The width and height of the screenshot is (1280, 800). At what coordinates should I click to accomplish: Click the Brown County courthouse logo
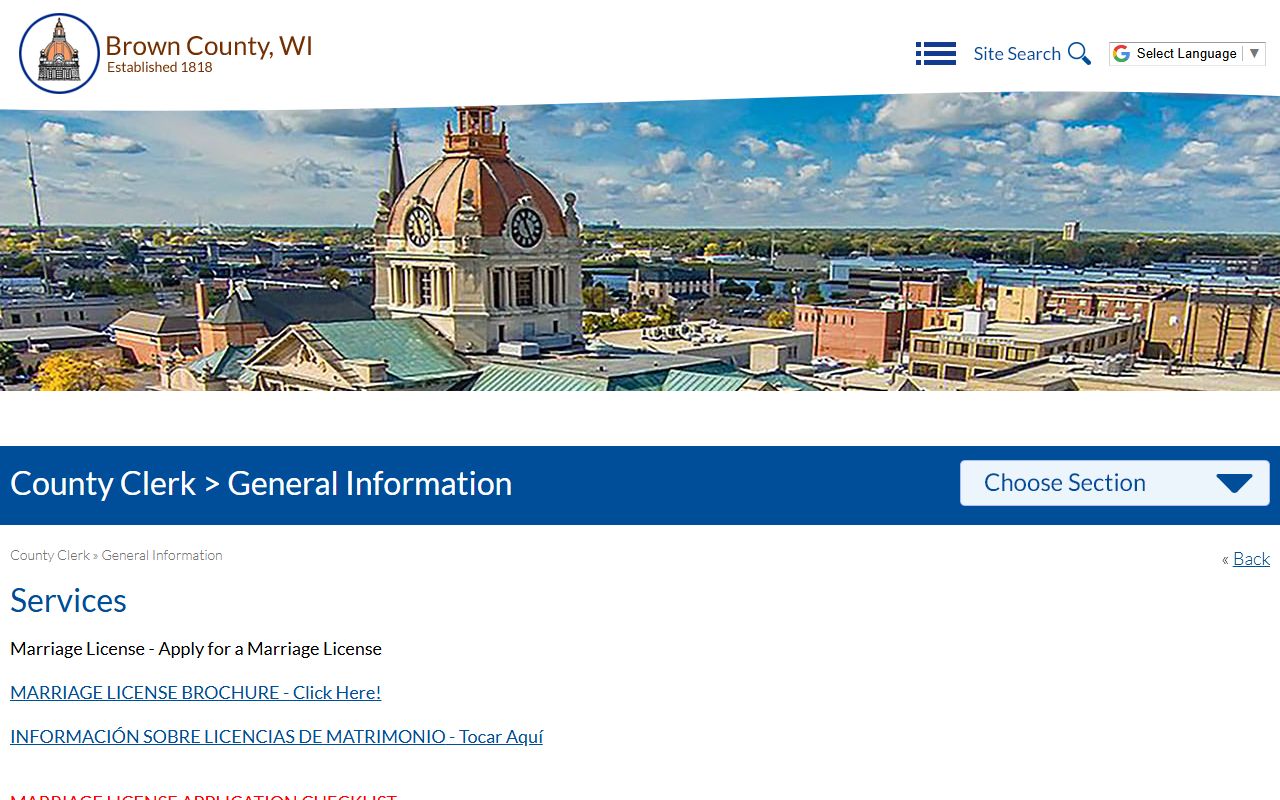pyautogui.click(x=59, y=54)
